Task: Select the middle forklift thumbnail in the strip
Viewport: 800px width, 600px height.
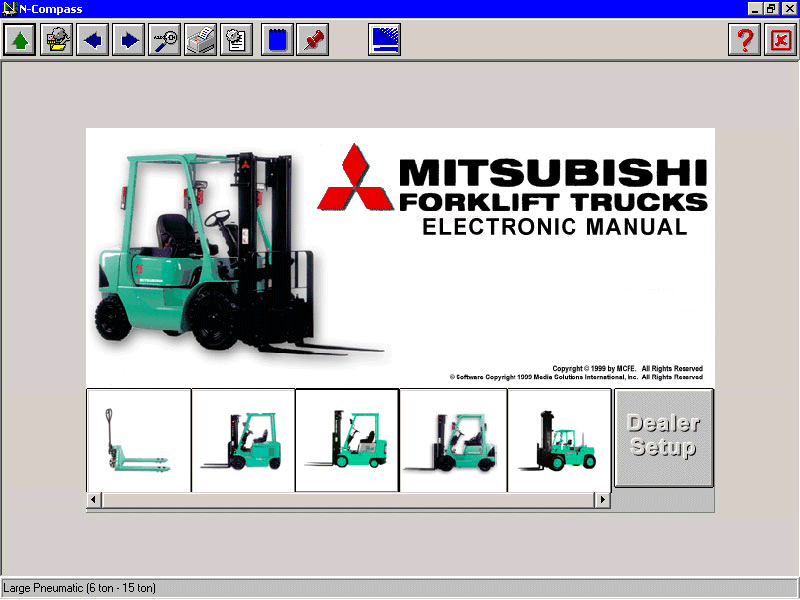Action: pyautogui.click(x=347, y=440)
